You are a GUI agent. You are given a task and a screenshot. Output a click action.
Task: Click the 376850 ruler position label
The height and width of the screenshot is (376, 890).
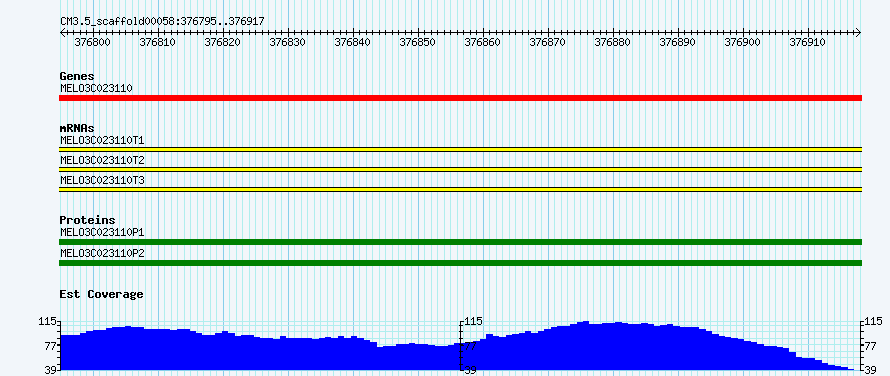tap(418, 42)
